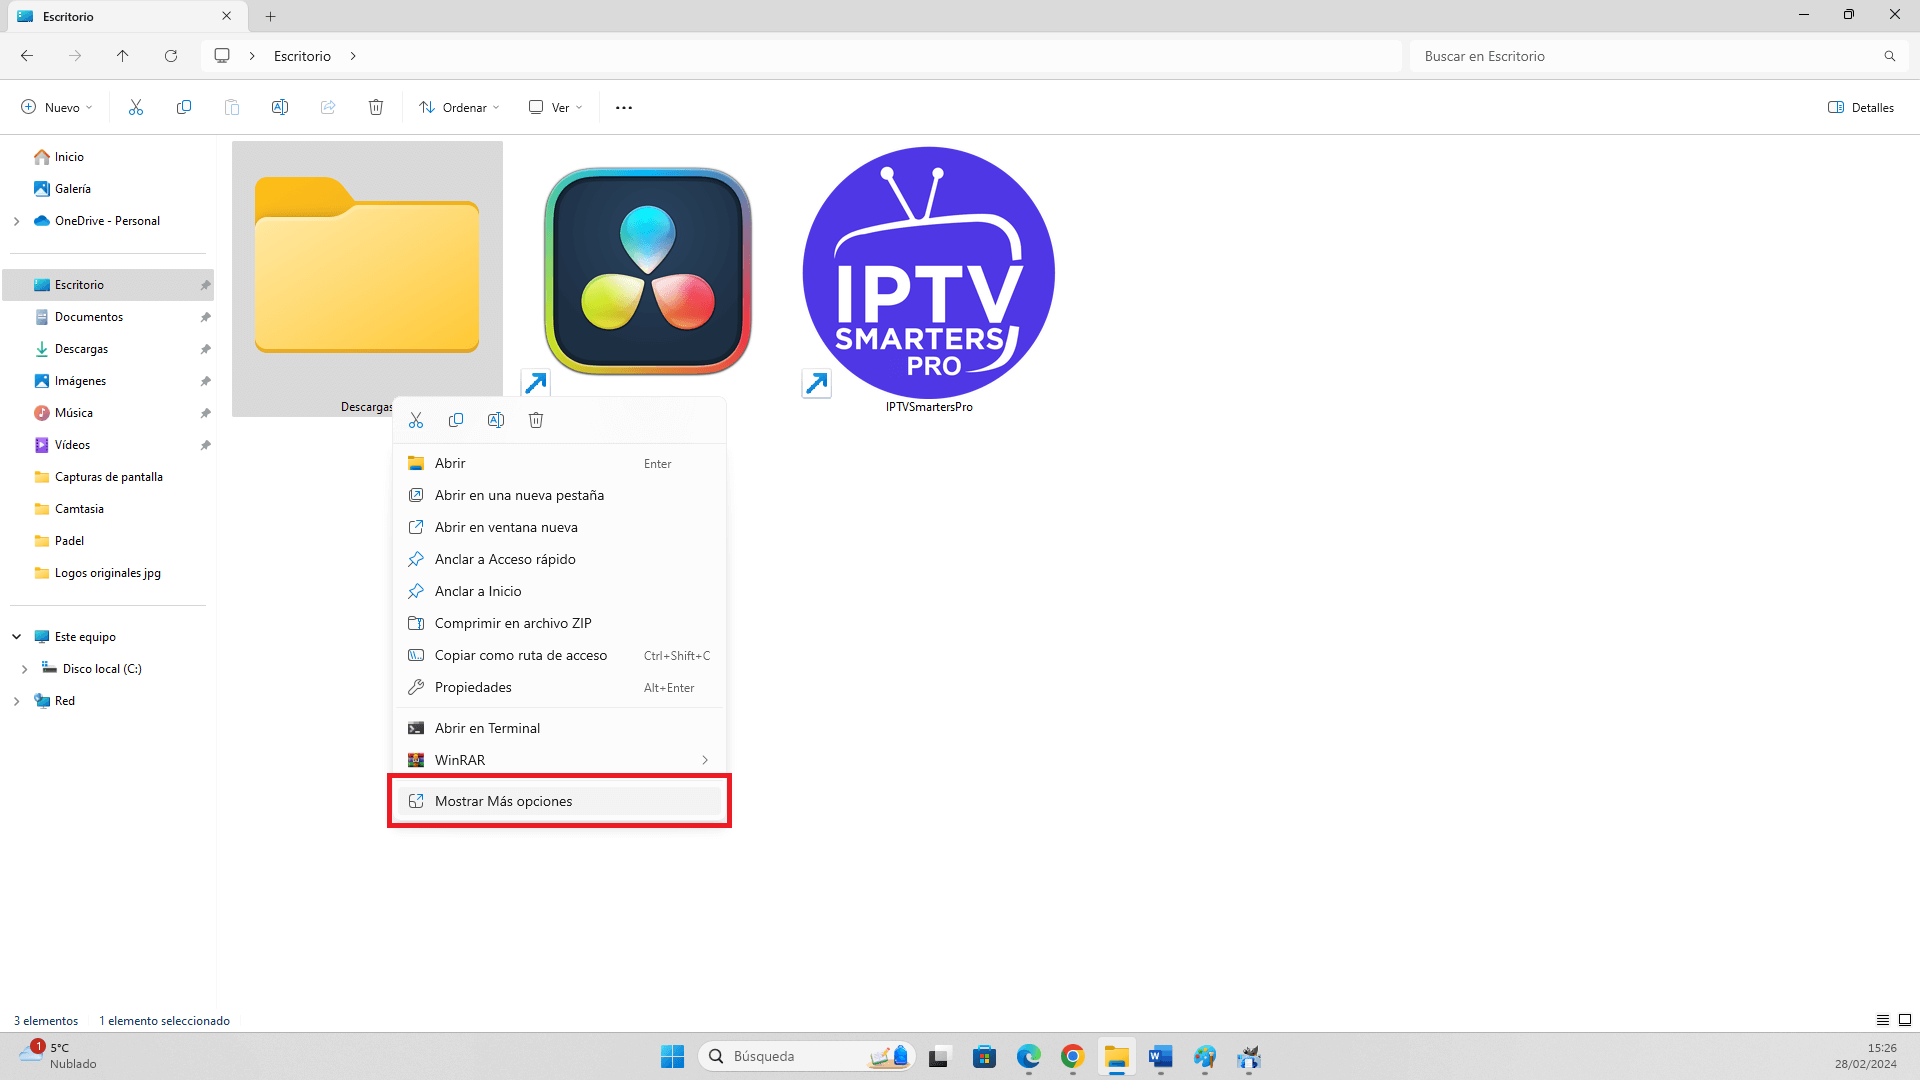Click the Paste icon in the toolbar
The height and width of the screenshot is (1080, 1920).
tap(232, 107)
